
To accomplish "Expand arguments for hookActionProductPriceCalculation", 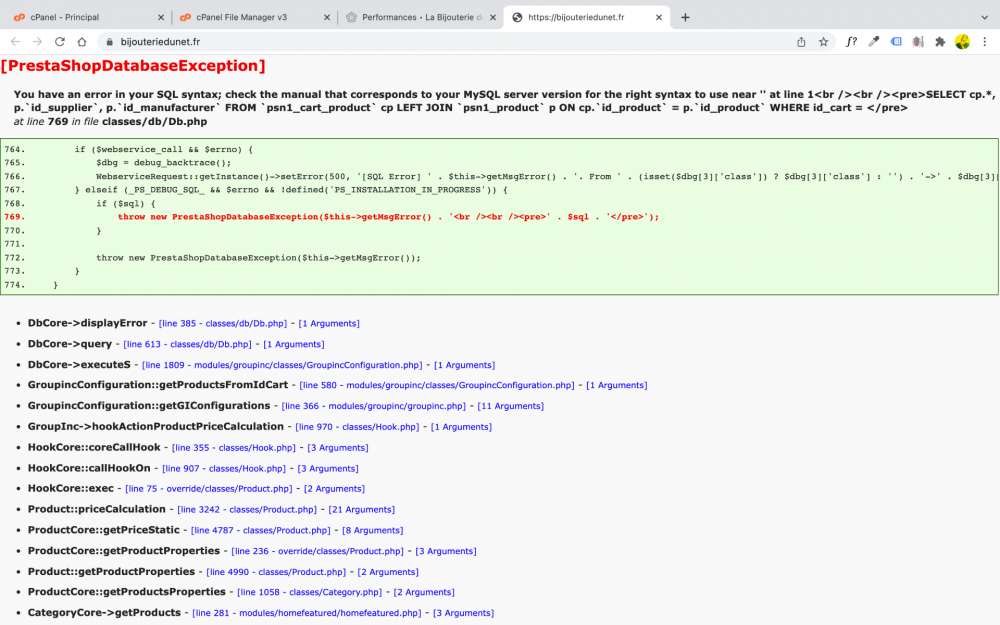I will tap(461, 427).
